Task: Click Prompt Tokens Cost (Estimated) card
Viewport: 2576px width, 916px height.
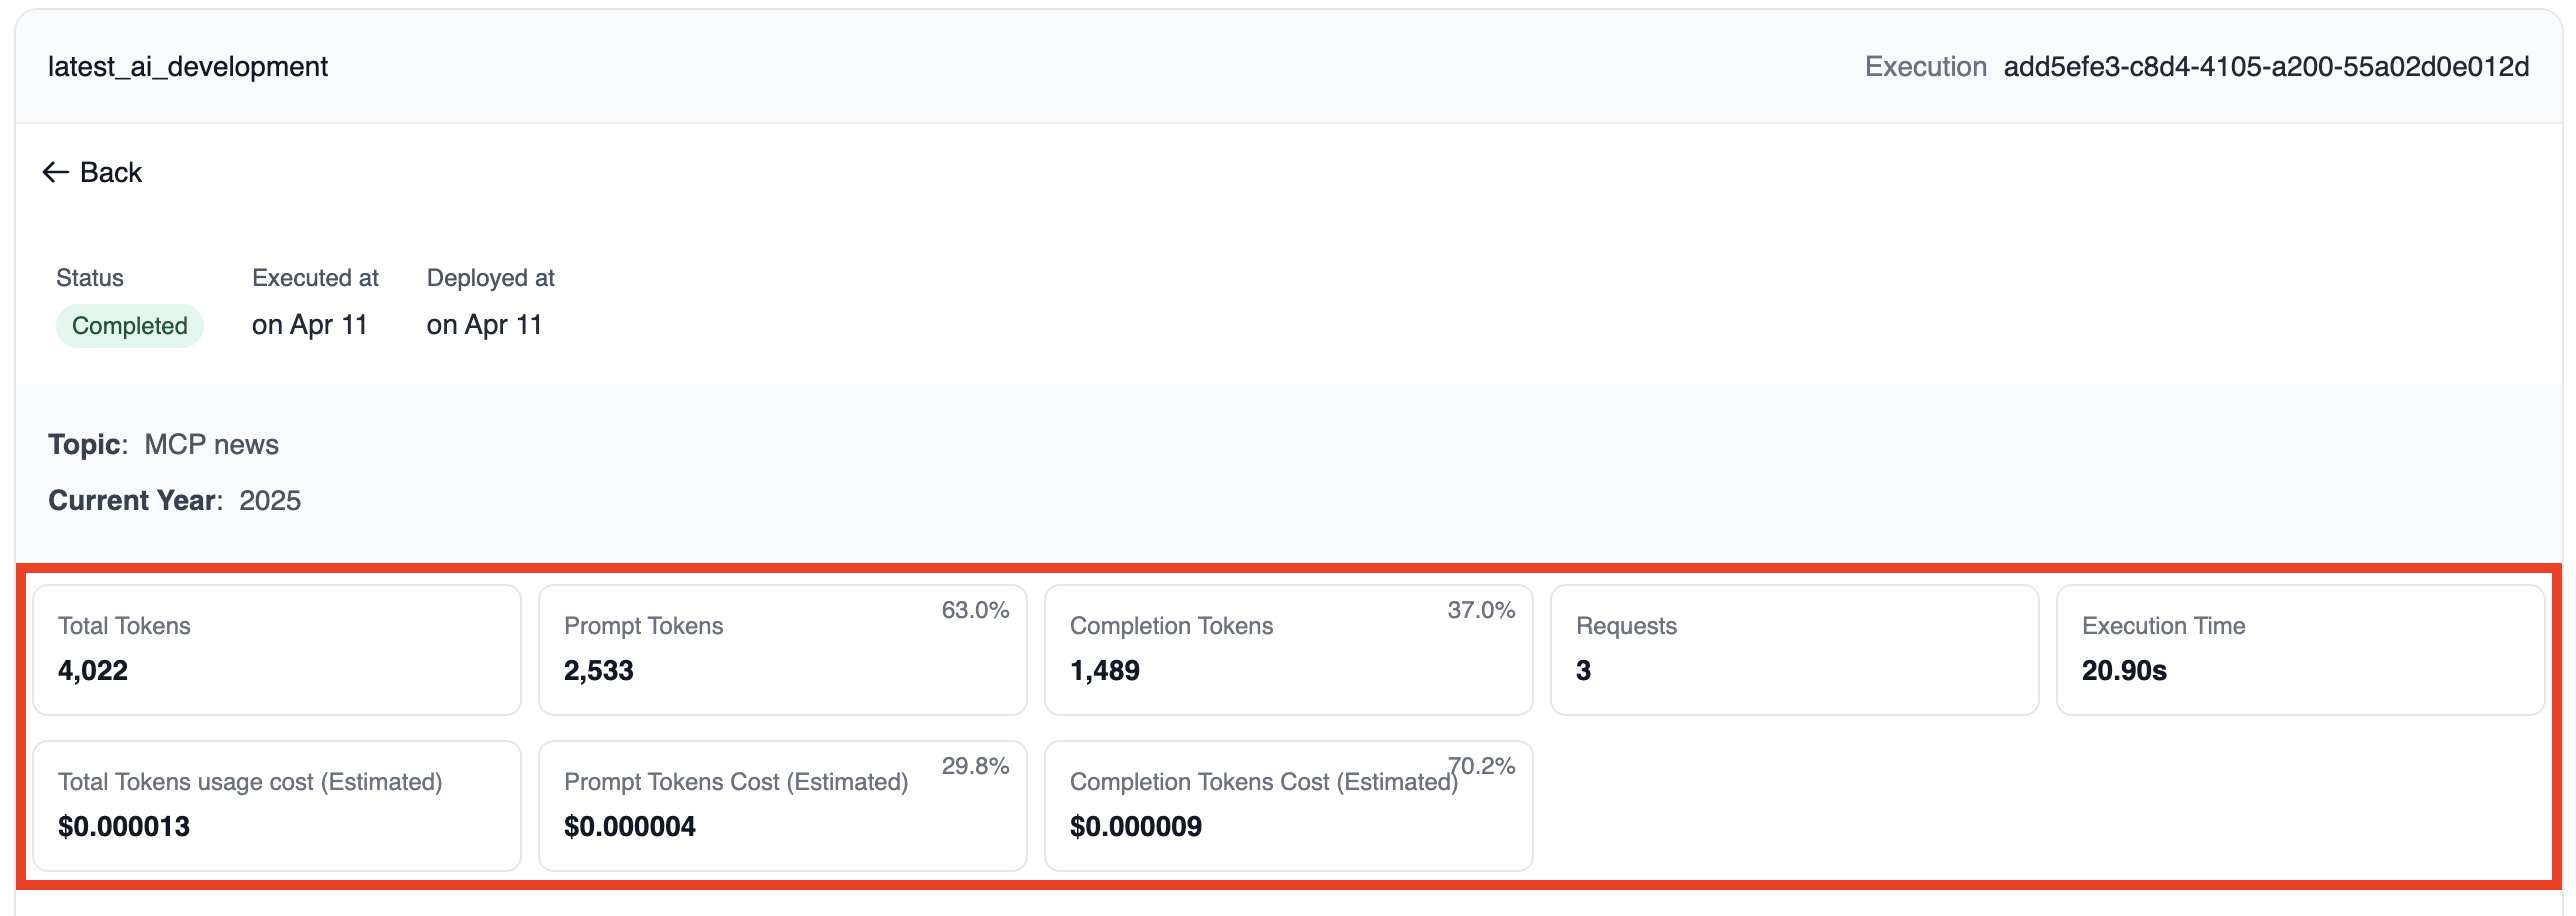Action: (x=782, y=806)
